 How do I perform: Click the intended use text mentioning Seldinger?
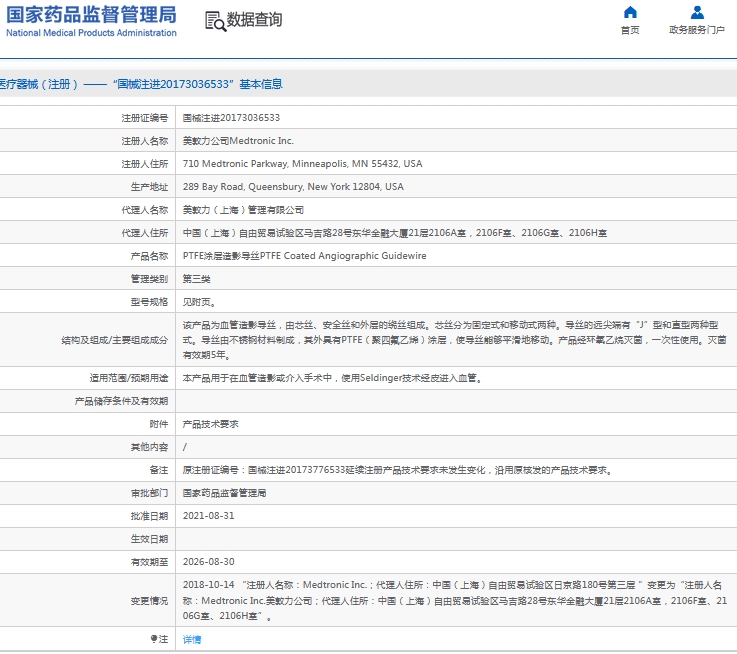(332, 378)
